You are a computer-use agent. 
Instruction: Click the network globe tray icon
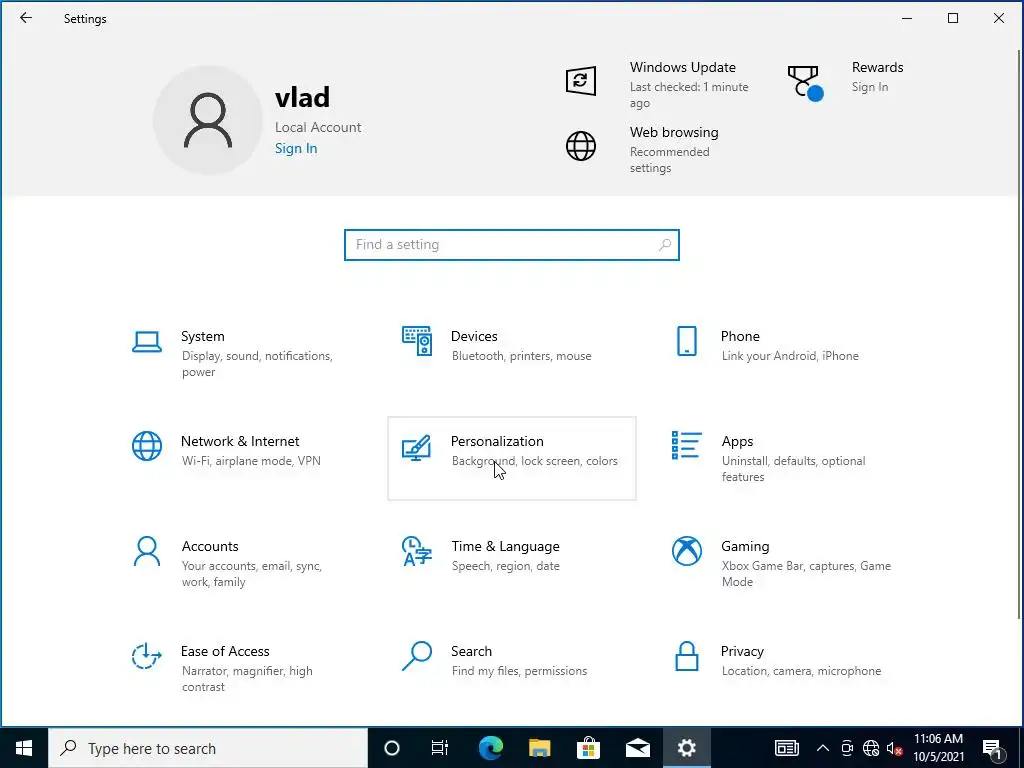[x=871, y=748]
